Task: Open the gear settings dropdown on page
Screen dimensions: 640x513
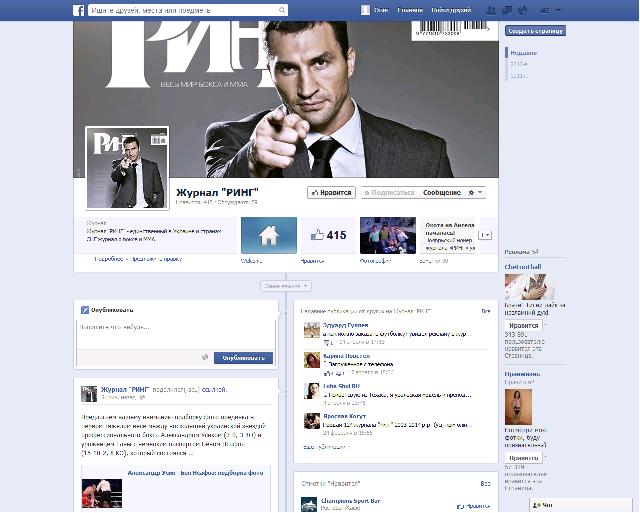Action: click(x=475, y=192)
